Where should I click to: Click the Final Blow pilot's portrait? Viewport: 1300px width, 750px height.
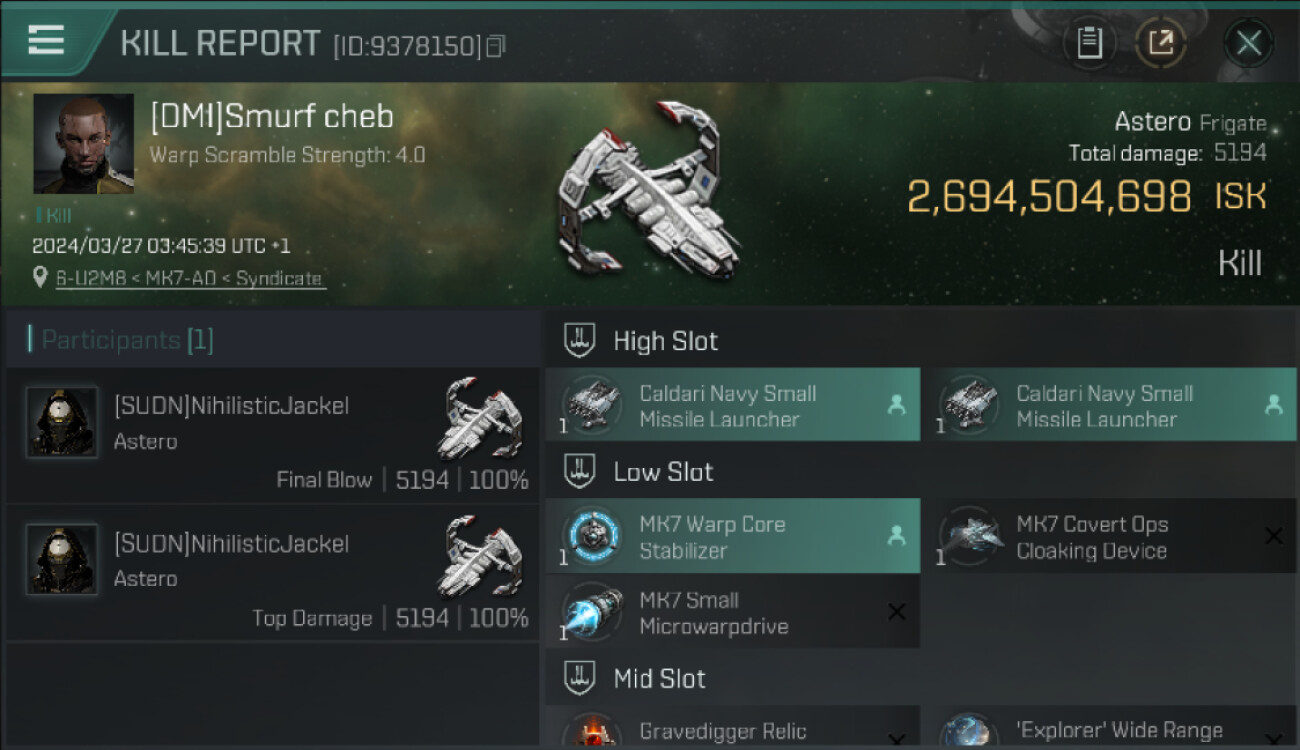coord(62,422)
